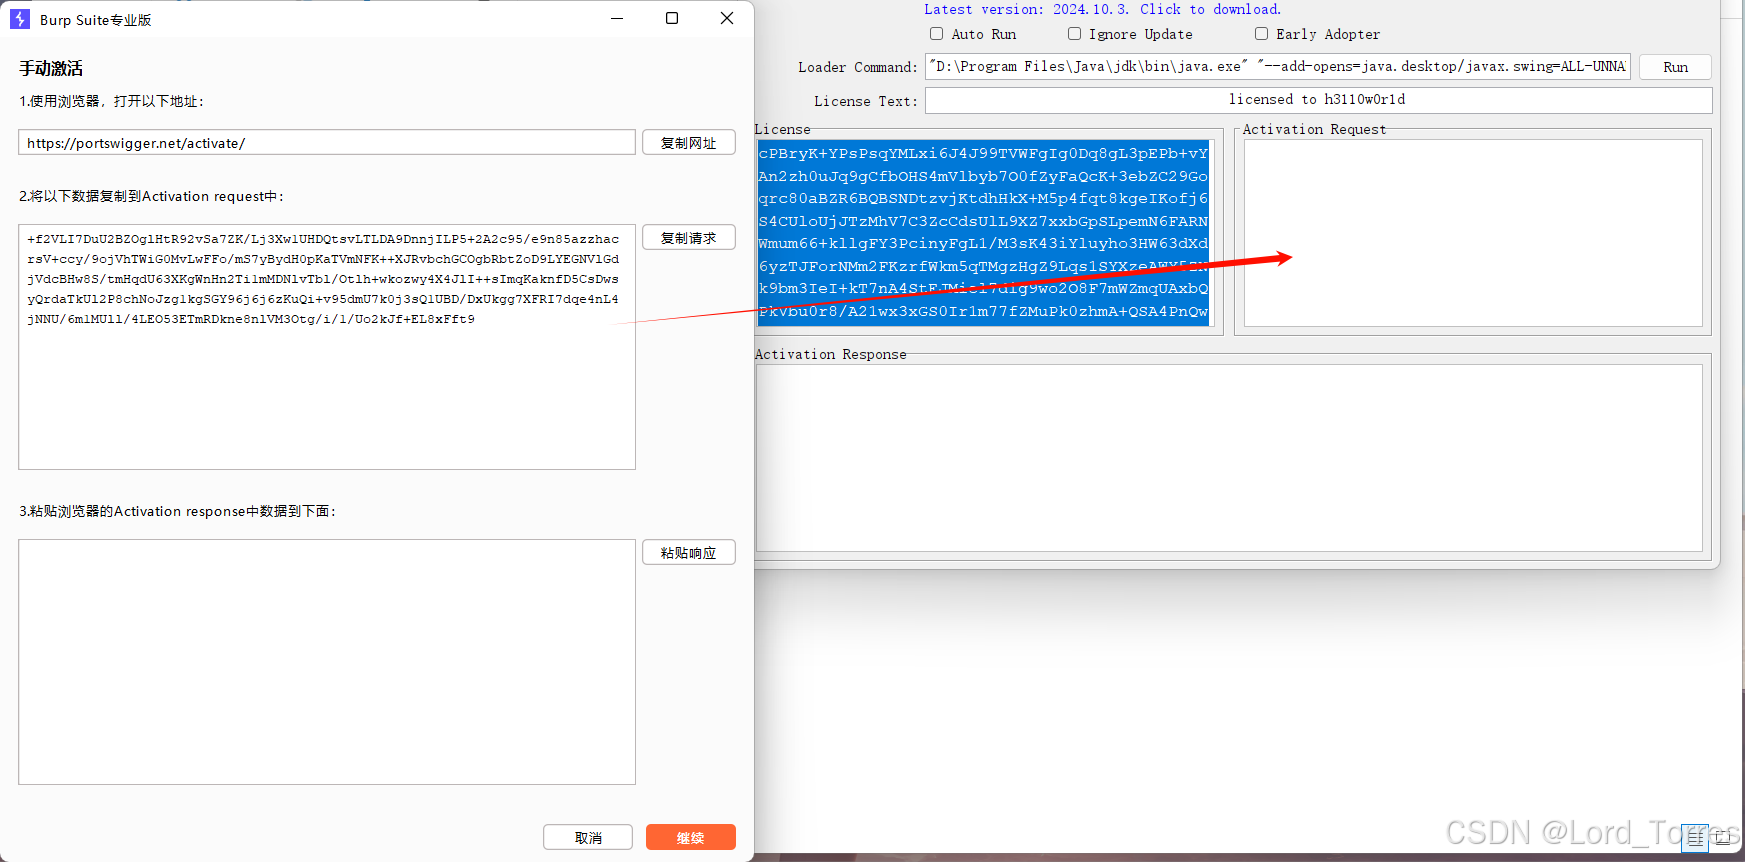The width and height of the screenshot is (1745, 862).
Task: Click the 复制网址 button
Action: click(x=689, y=142)
